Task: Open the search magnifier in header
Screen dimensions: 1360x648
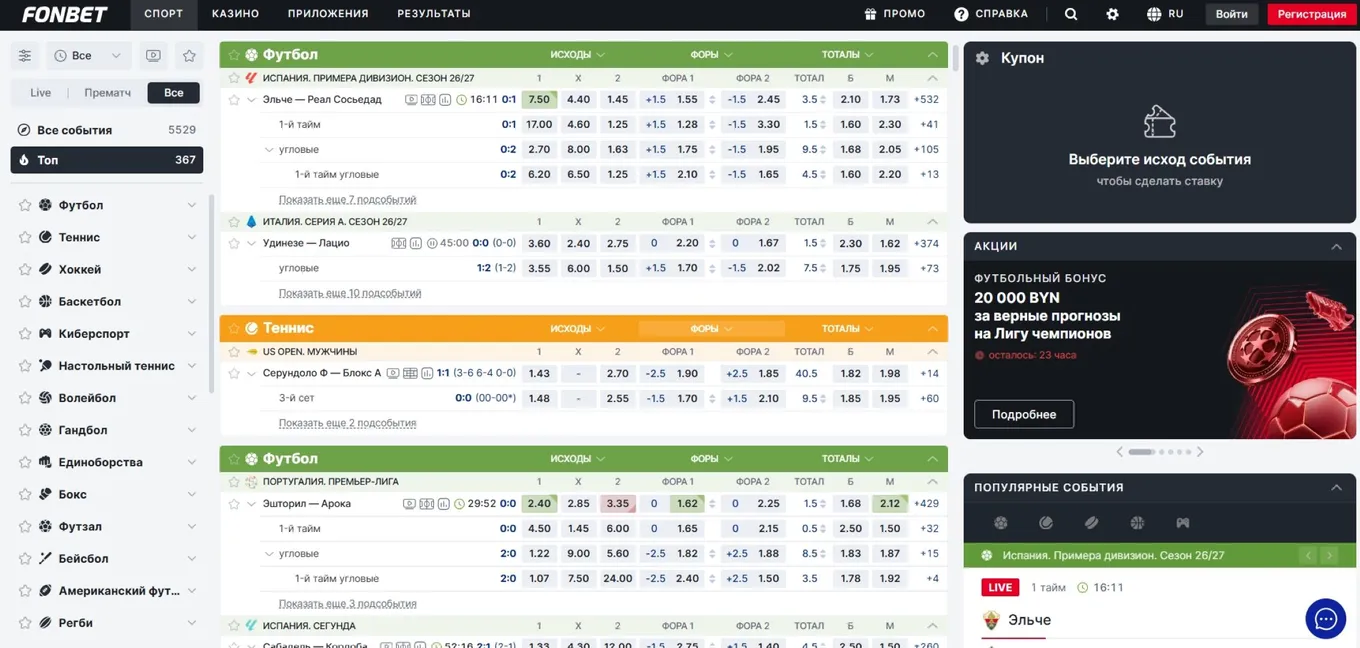Action: 1071,14
